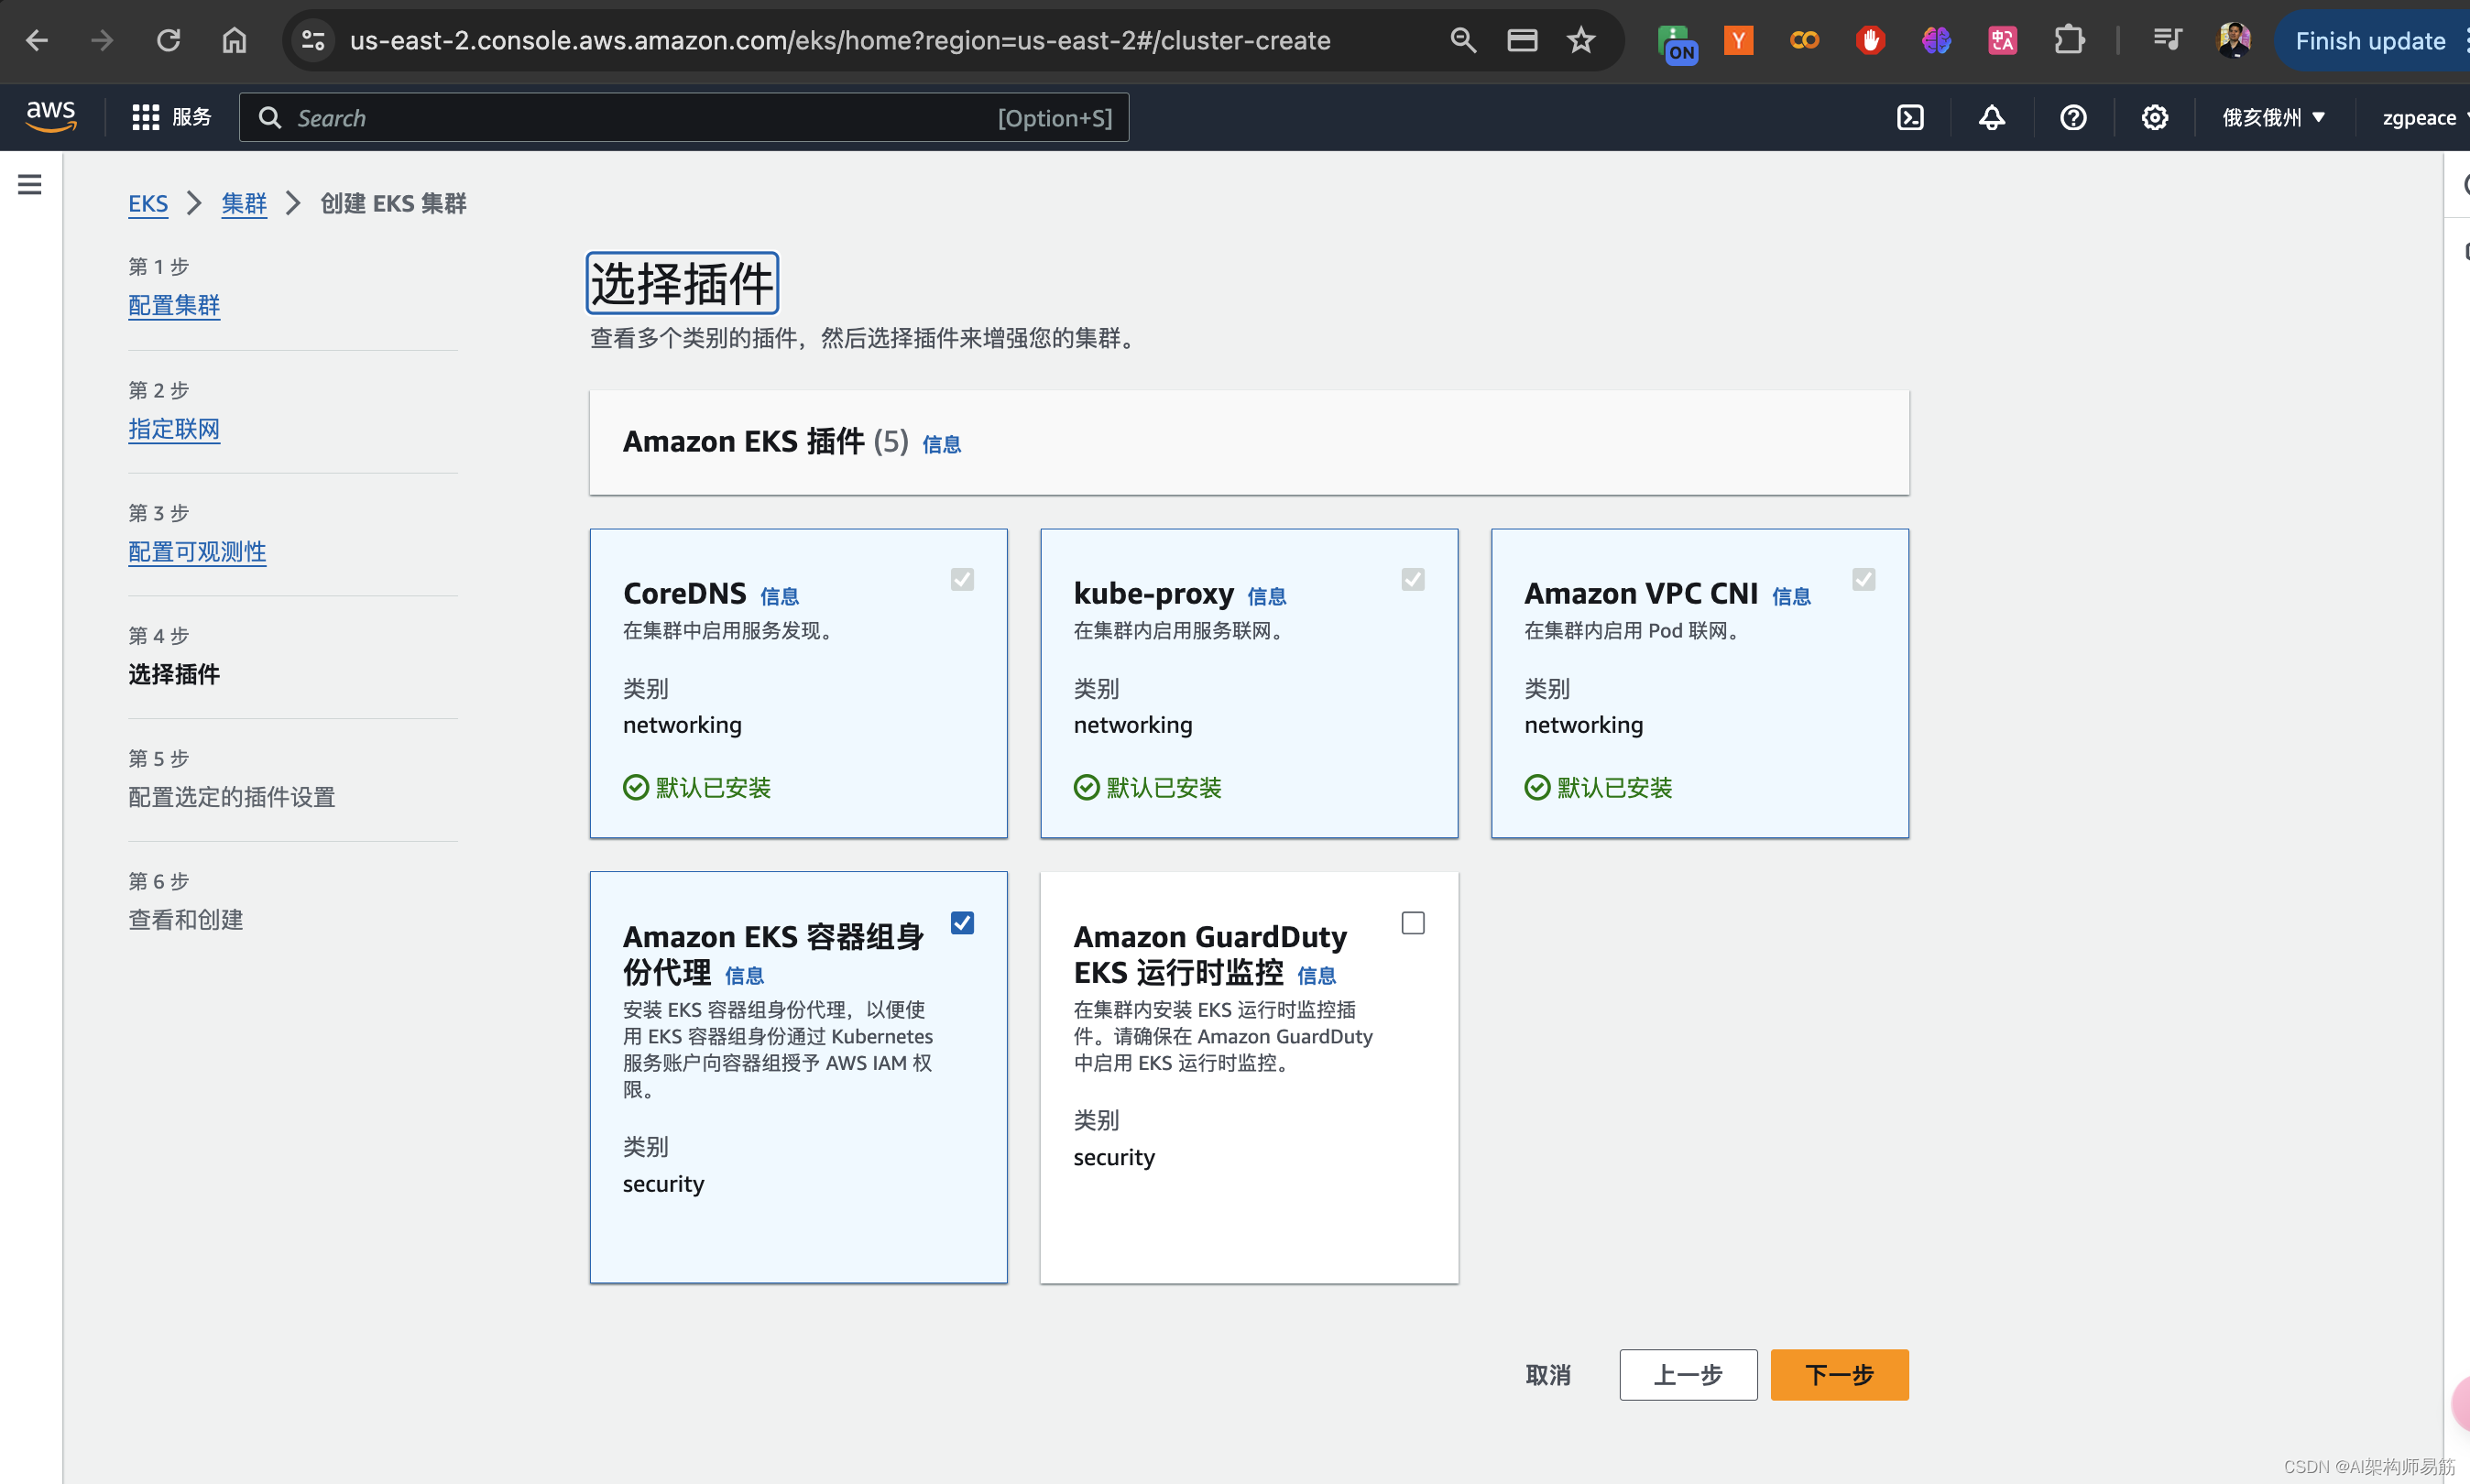This screenshot has width=2470, height=1484.
Task: Open the AWS CloudShell icon
Action: coord(1910,118)
